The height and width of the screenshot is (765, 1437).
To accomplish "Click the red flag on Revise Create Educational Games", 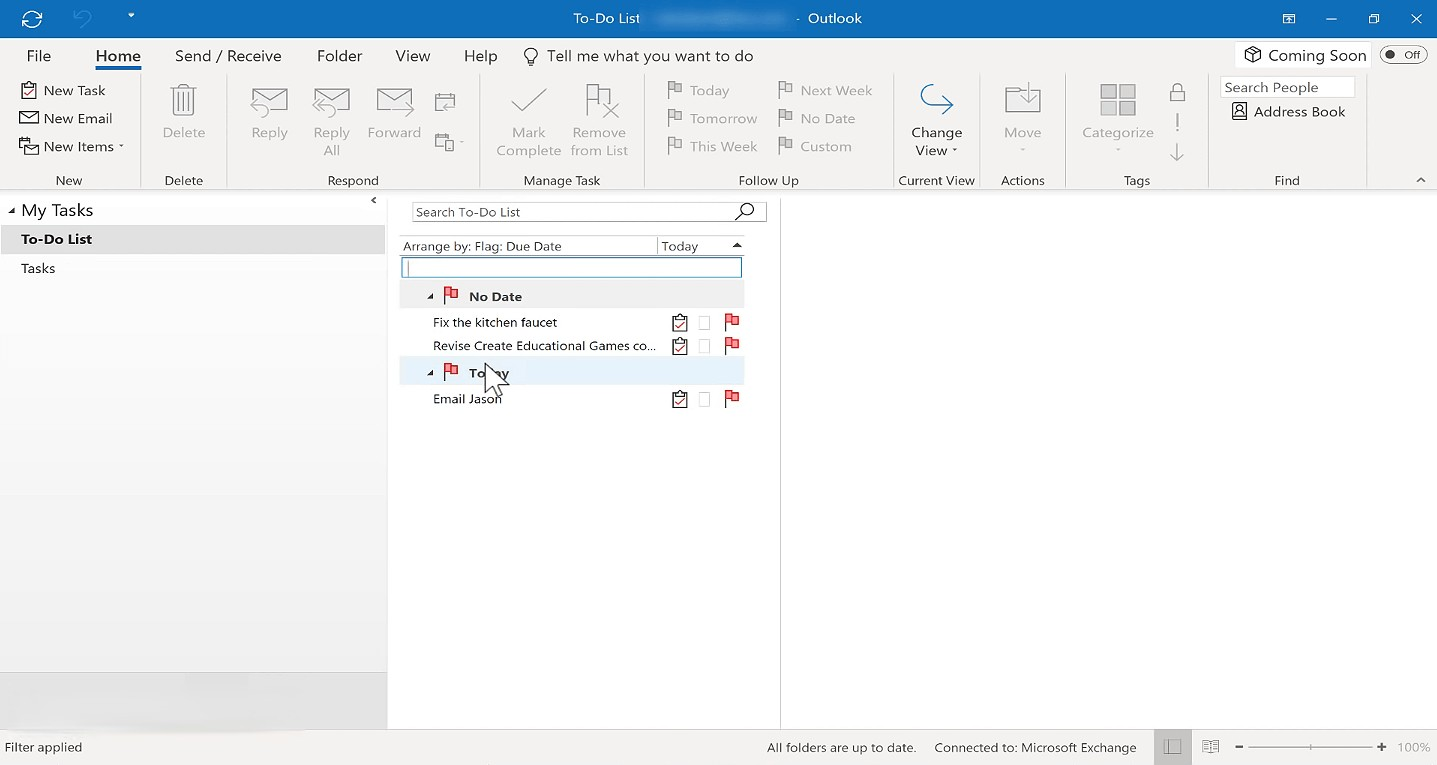I will [x=732, y=346].
